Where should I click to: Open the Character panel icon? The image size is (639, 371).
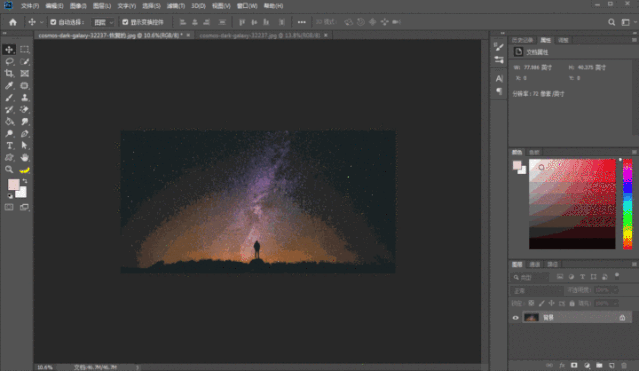(x=499, y=78)
